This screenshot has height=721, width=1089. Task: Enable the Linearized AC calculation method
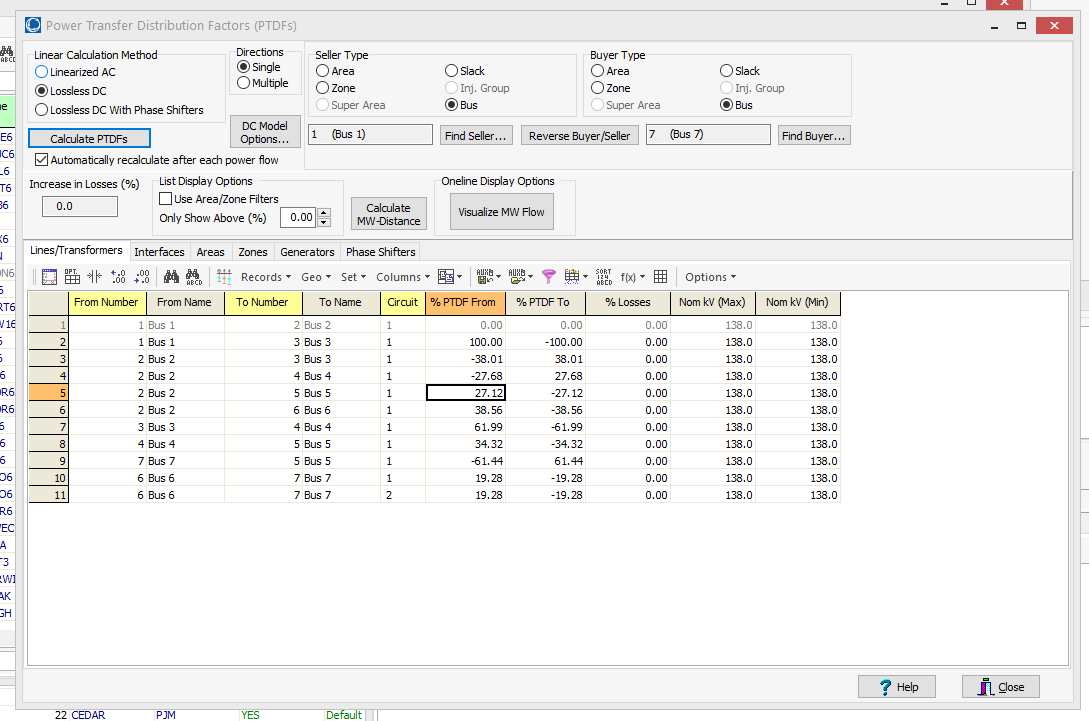pos(41,72)
